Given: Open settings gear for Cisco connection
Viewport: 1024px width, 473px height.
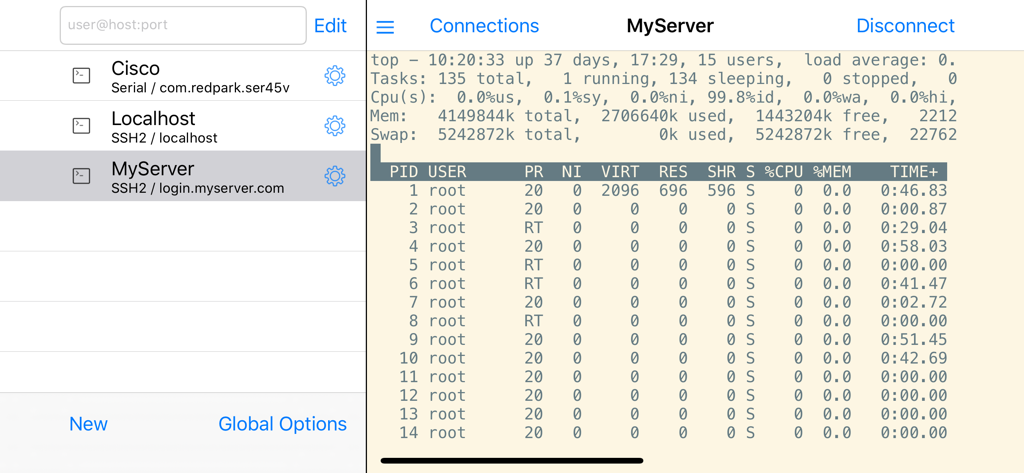Looking at the screenshot, I should pos(334,76).
